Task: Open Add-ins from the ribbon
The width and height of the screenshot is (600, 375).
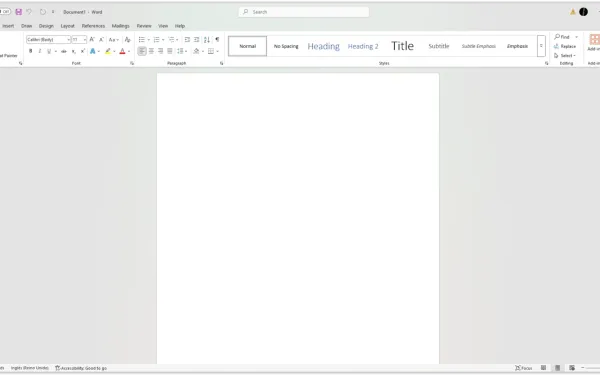Action: click(594, 42)
